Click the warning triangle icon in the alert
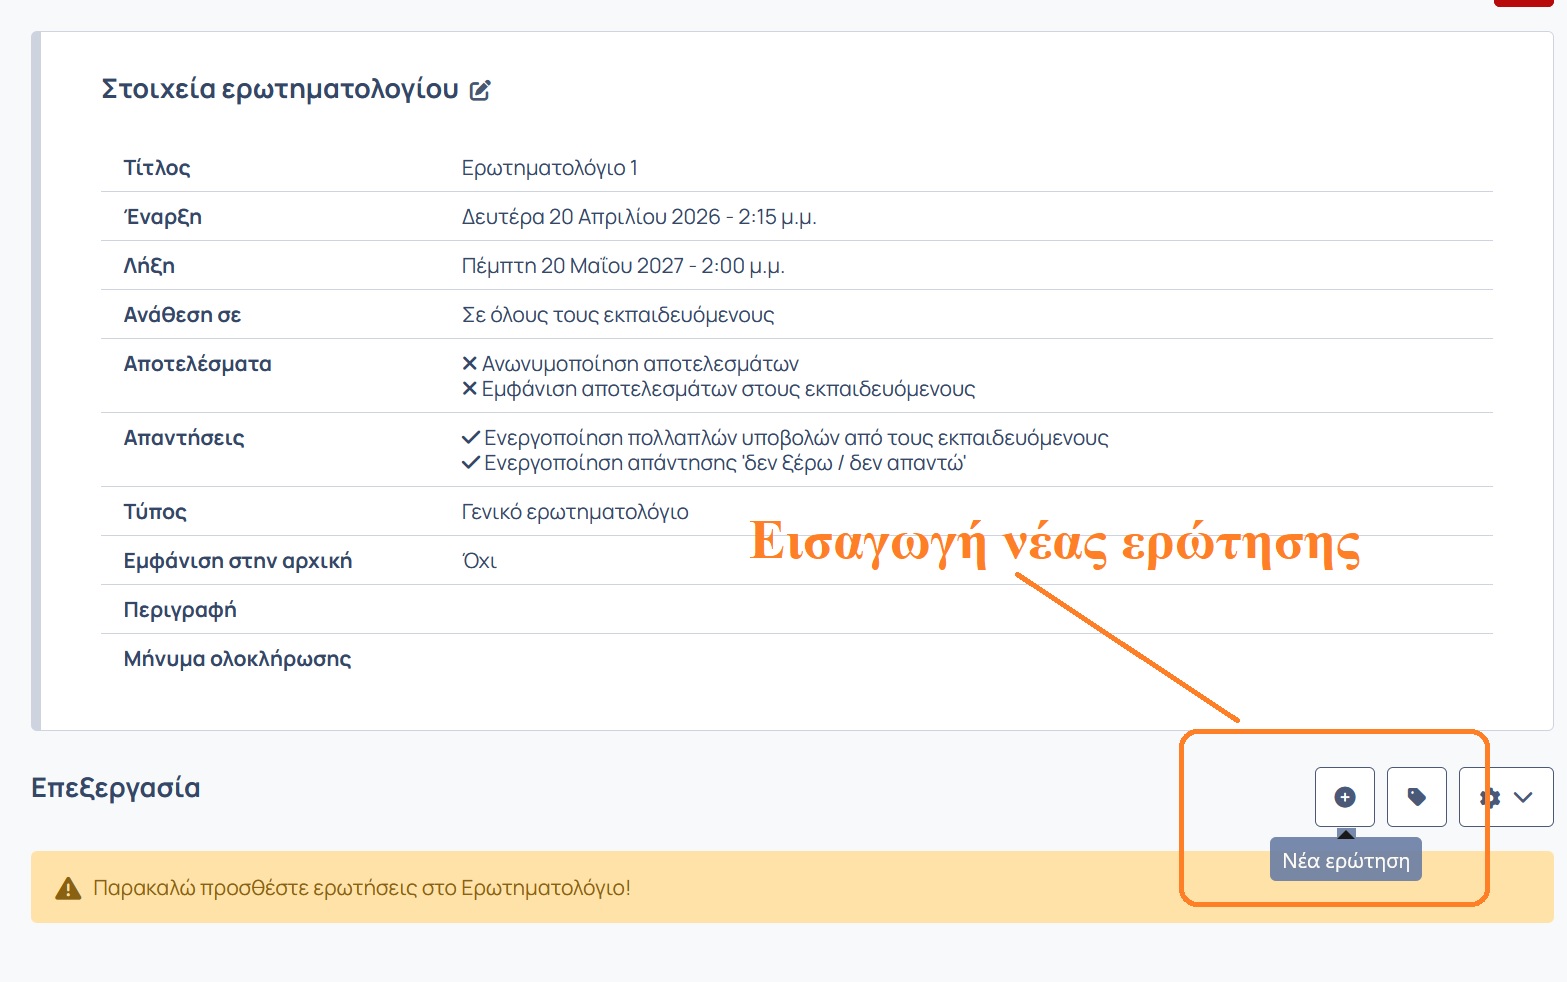The height and width of the screenshot is (982, 1567). [68, 888]
